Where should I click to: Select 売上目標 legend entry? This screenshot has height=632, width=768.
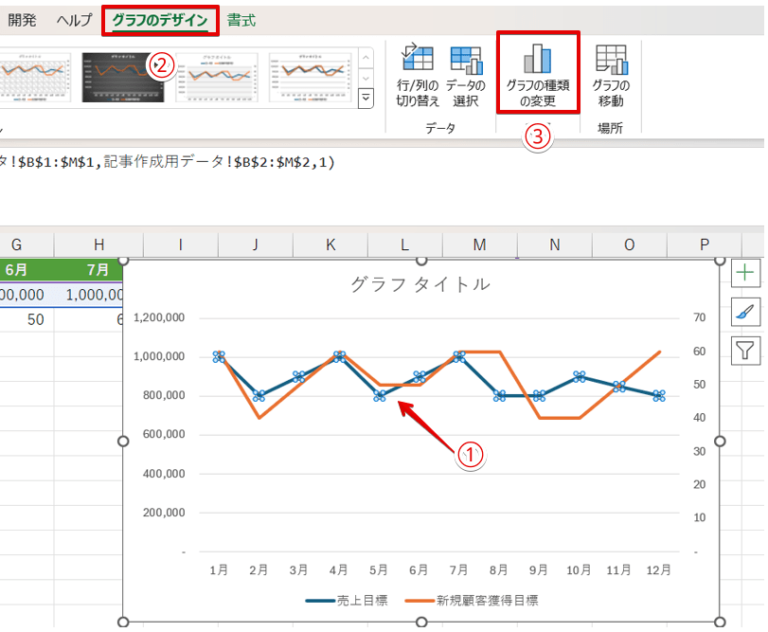pos(346,601)
